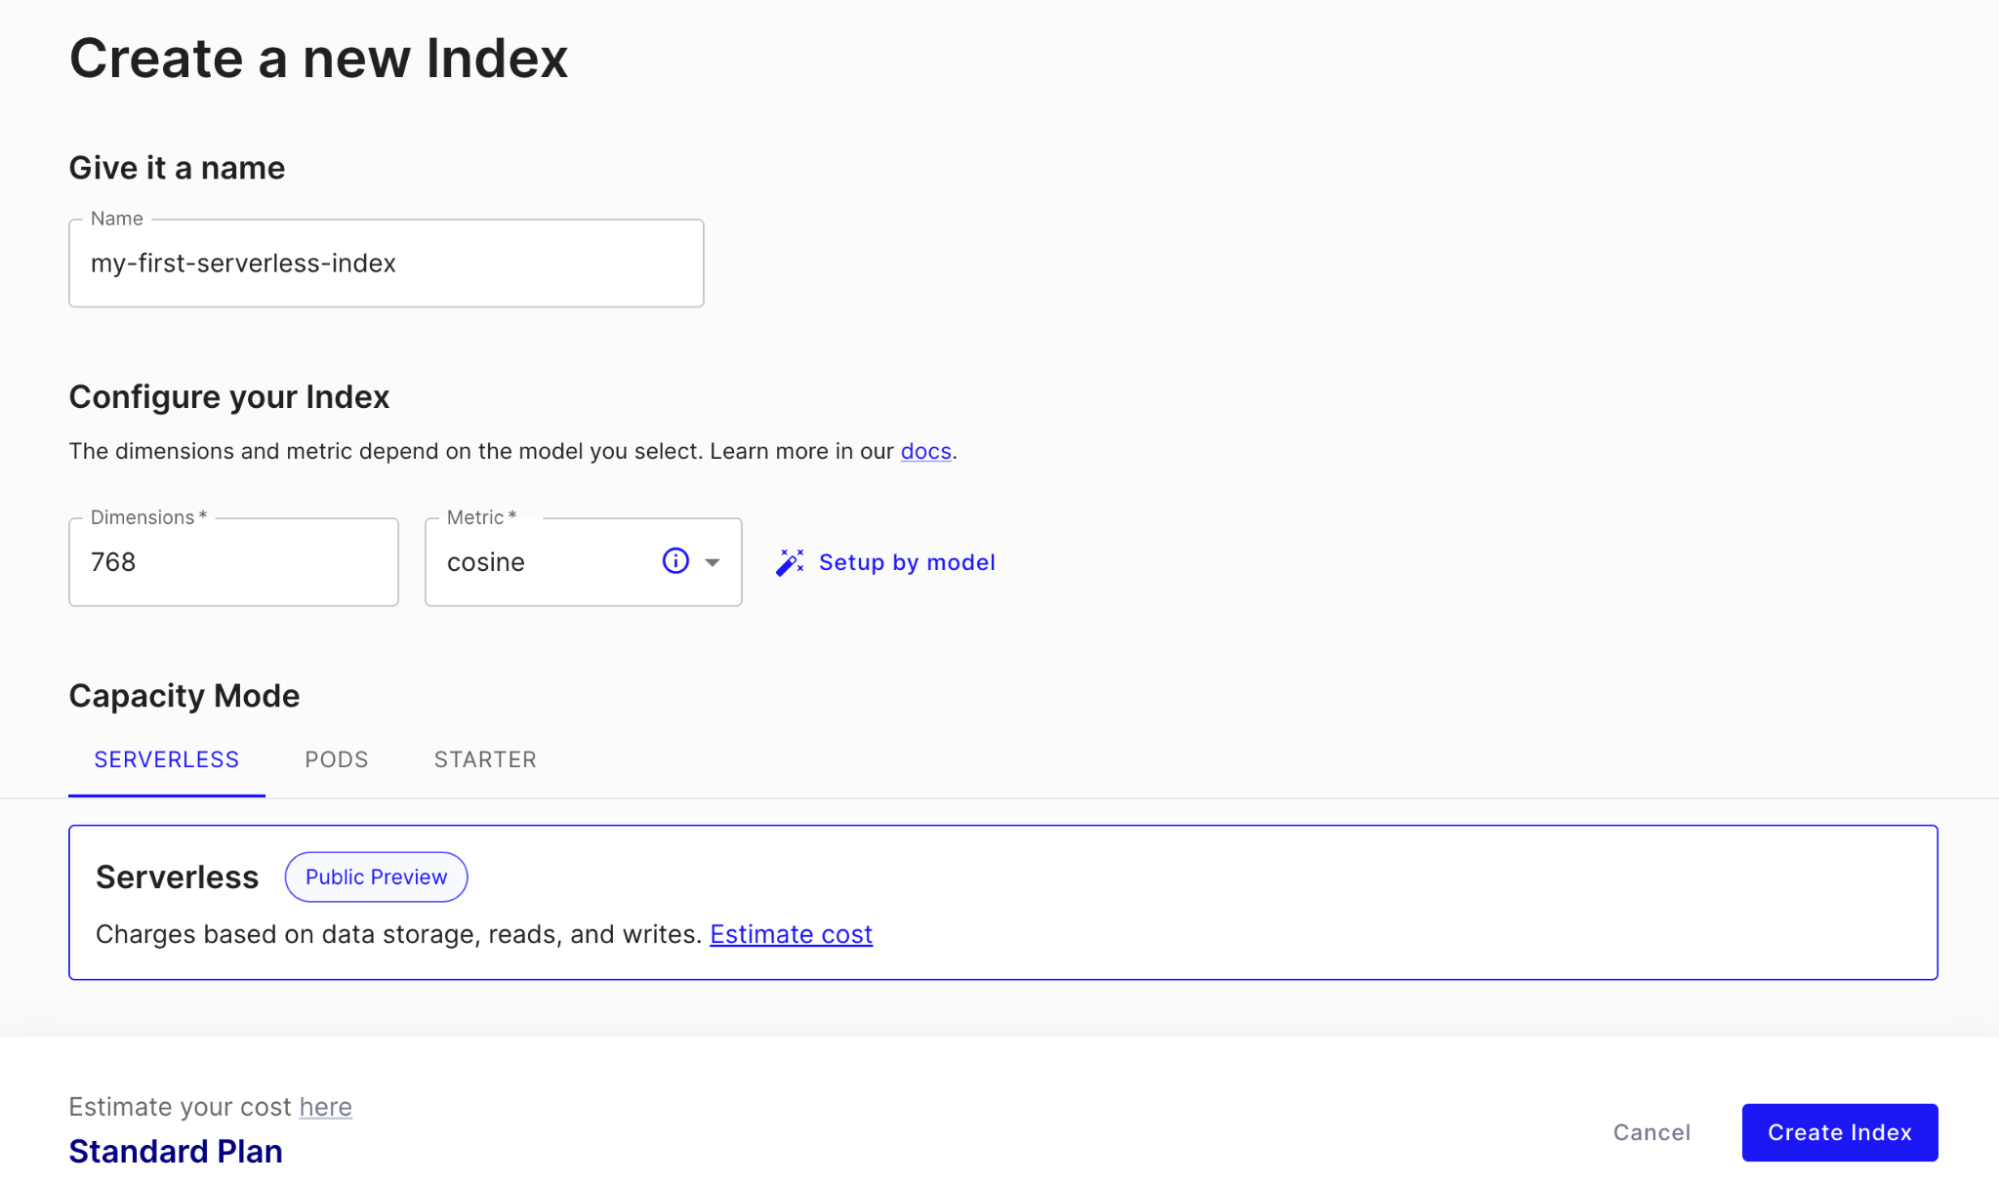This screenshot has width=1999, height=1199.
Task: Follow the Estimate cost link
Action: 791,934
